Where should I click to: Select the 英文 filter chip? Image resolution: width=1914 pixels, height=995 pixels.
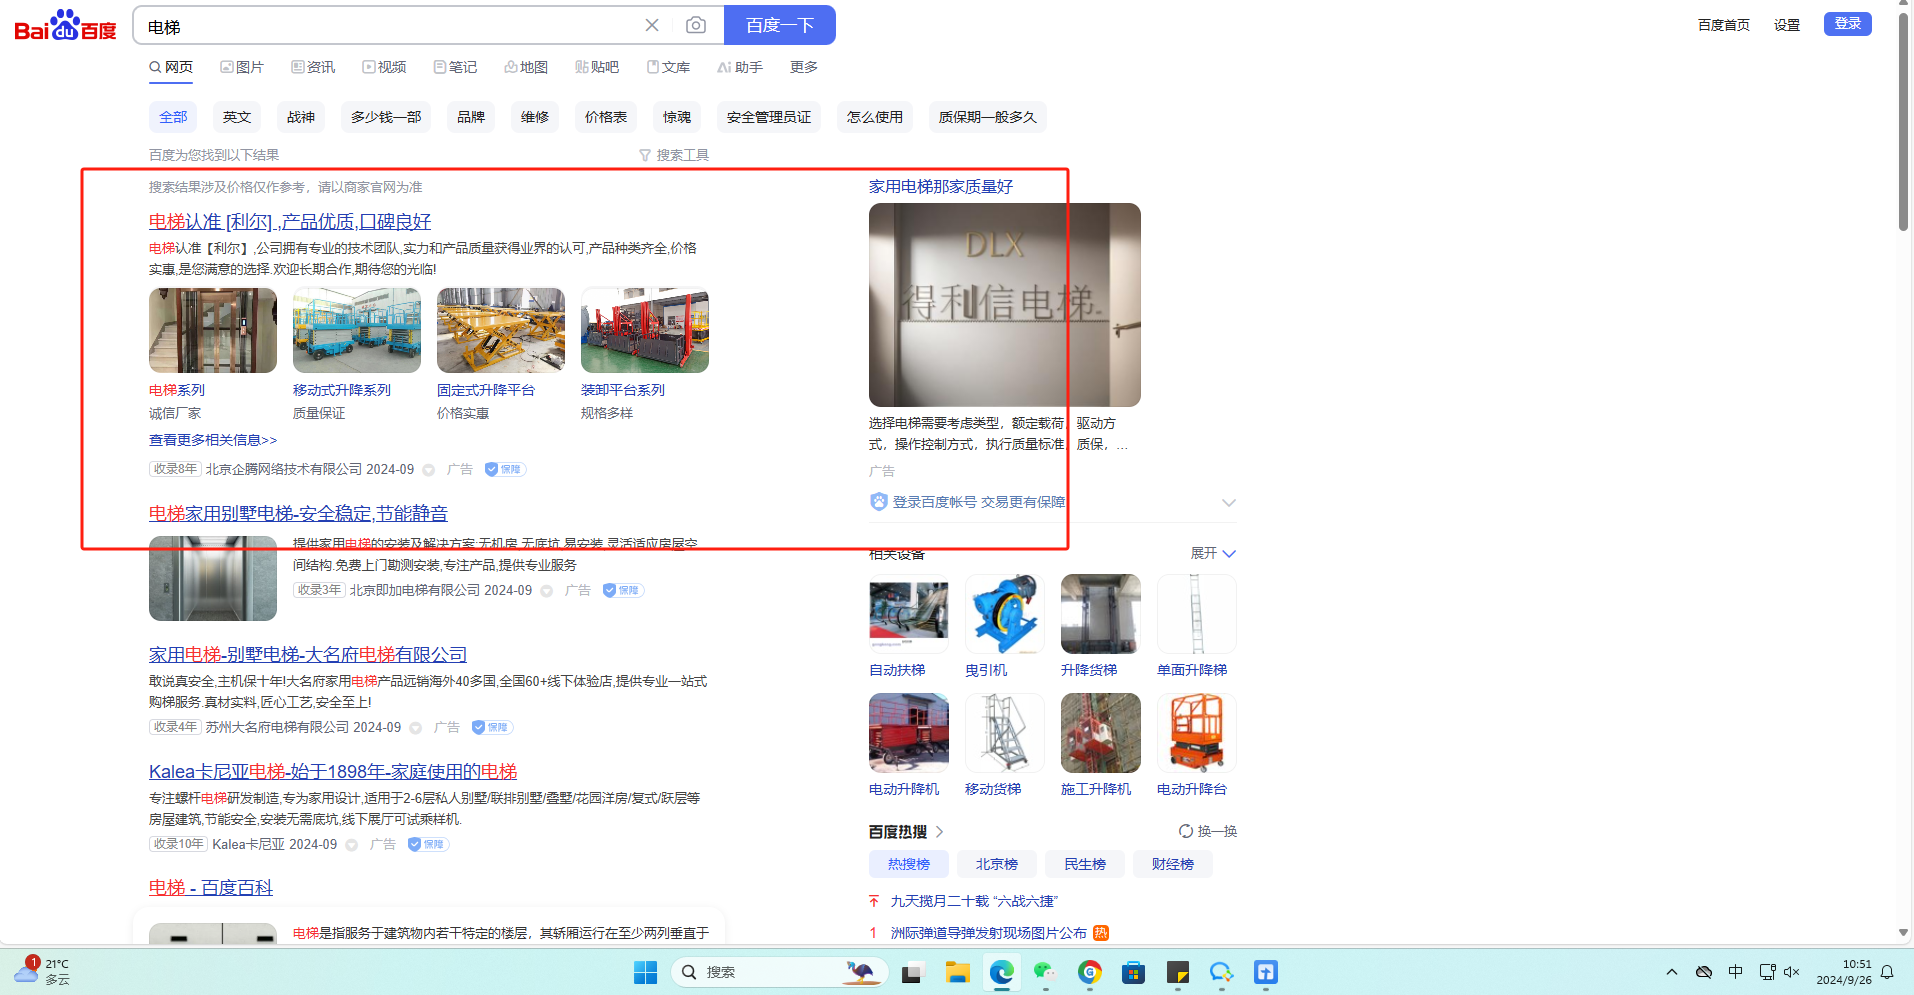point(237,117)
